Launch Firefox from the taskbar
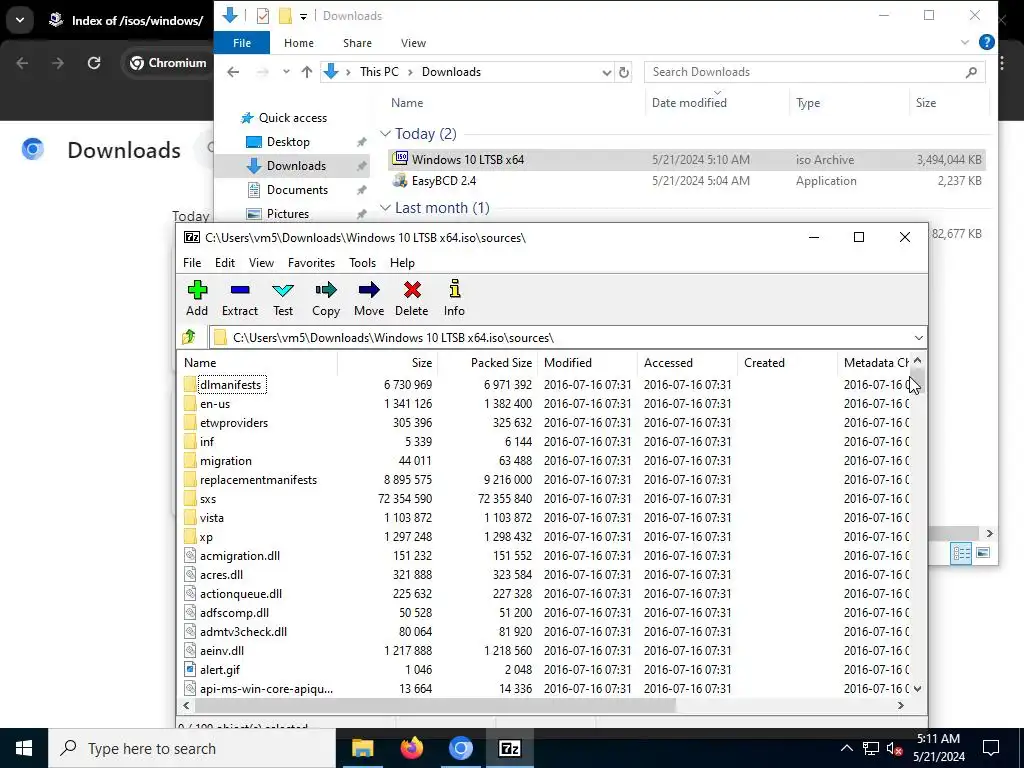1024x768 pixels. [411, 748]
